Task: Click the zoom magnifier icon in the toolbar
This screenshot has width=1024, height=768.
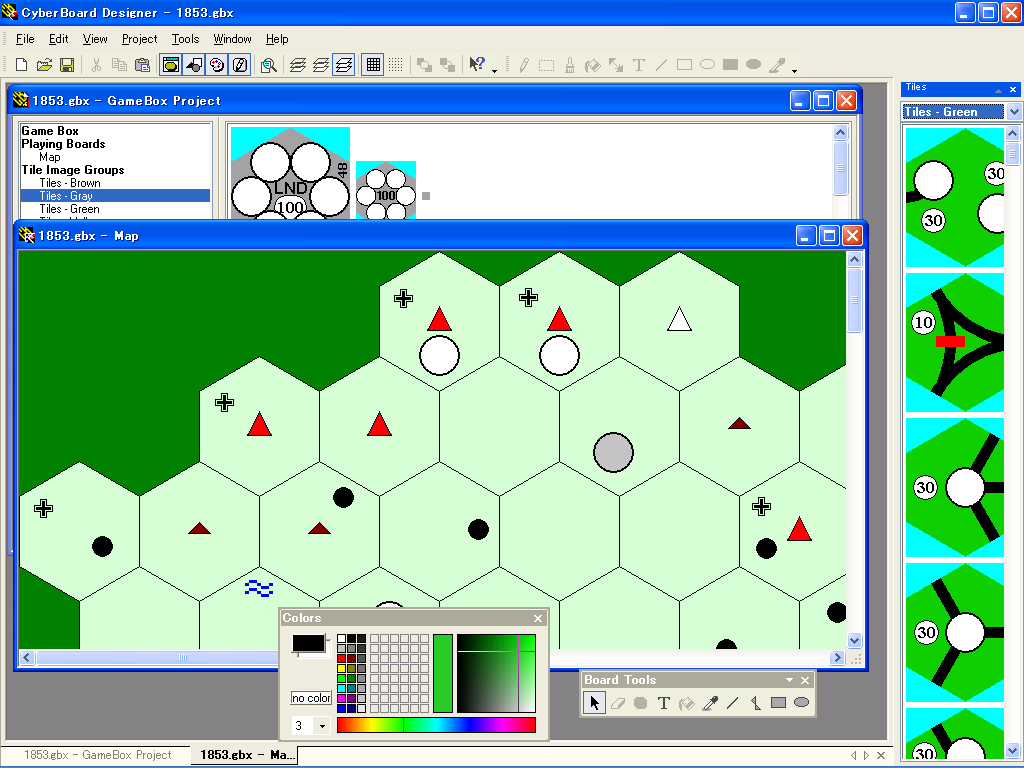Action: [268, 65]
